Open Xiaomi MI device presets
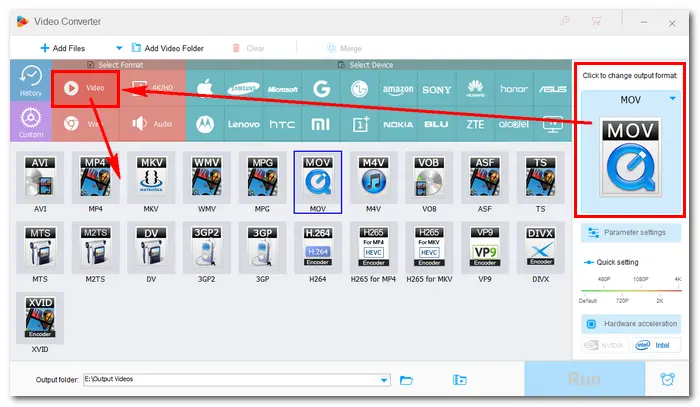Image resolution: width=700 pixels, height=407 pixels. click(x=321, y=124)
